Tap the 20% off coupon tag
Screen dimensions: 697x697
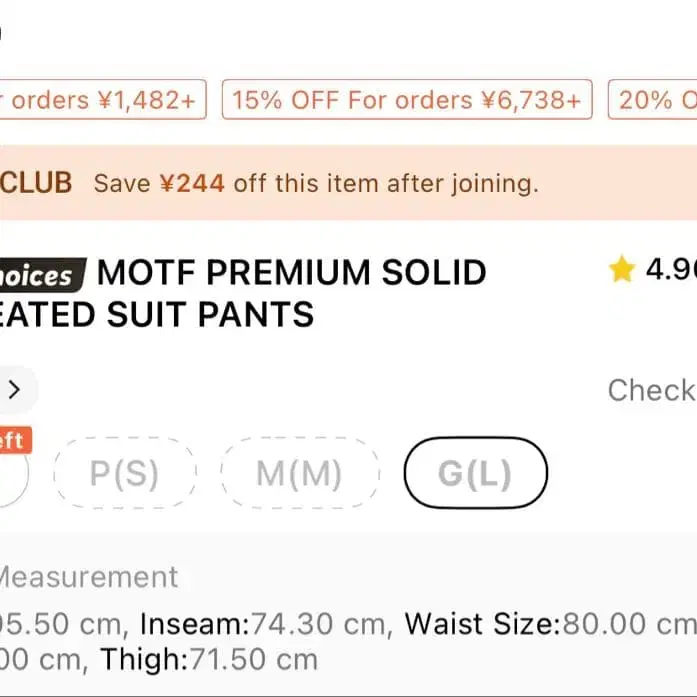point(657,100)
